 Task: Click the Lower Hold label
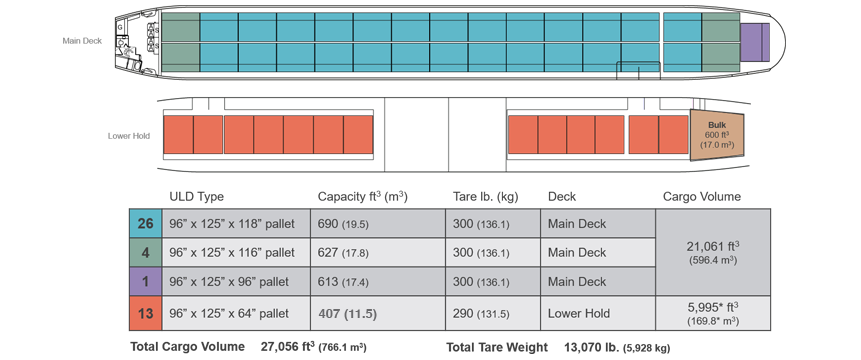tap(128, 136)
